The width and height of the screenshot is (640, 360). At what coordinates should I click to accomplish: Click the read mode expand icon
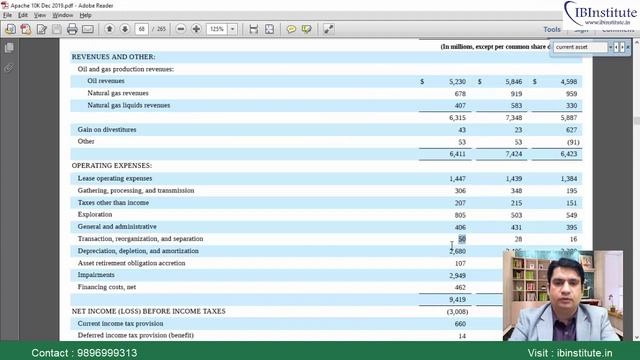tap(329, 29)
